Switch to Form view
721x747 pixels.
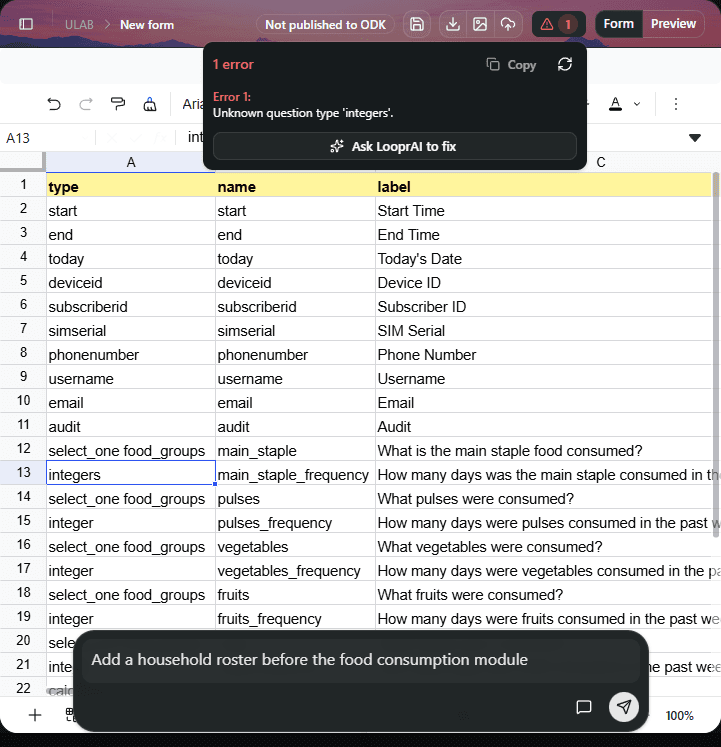[619, 24]
